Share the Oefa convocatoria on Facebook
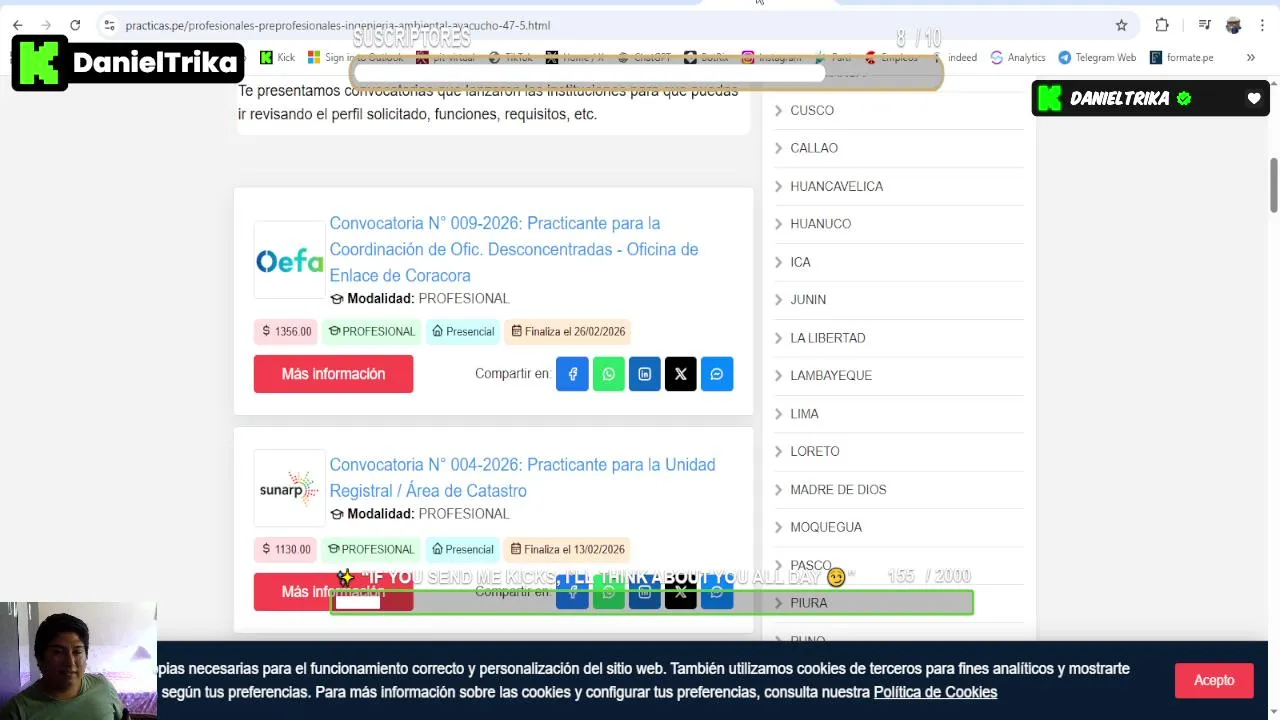1280x720 pixels. coord(572,374)
